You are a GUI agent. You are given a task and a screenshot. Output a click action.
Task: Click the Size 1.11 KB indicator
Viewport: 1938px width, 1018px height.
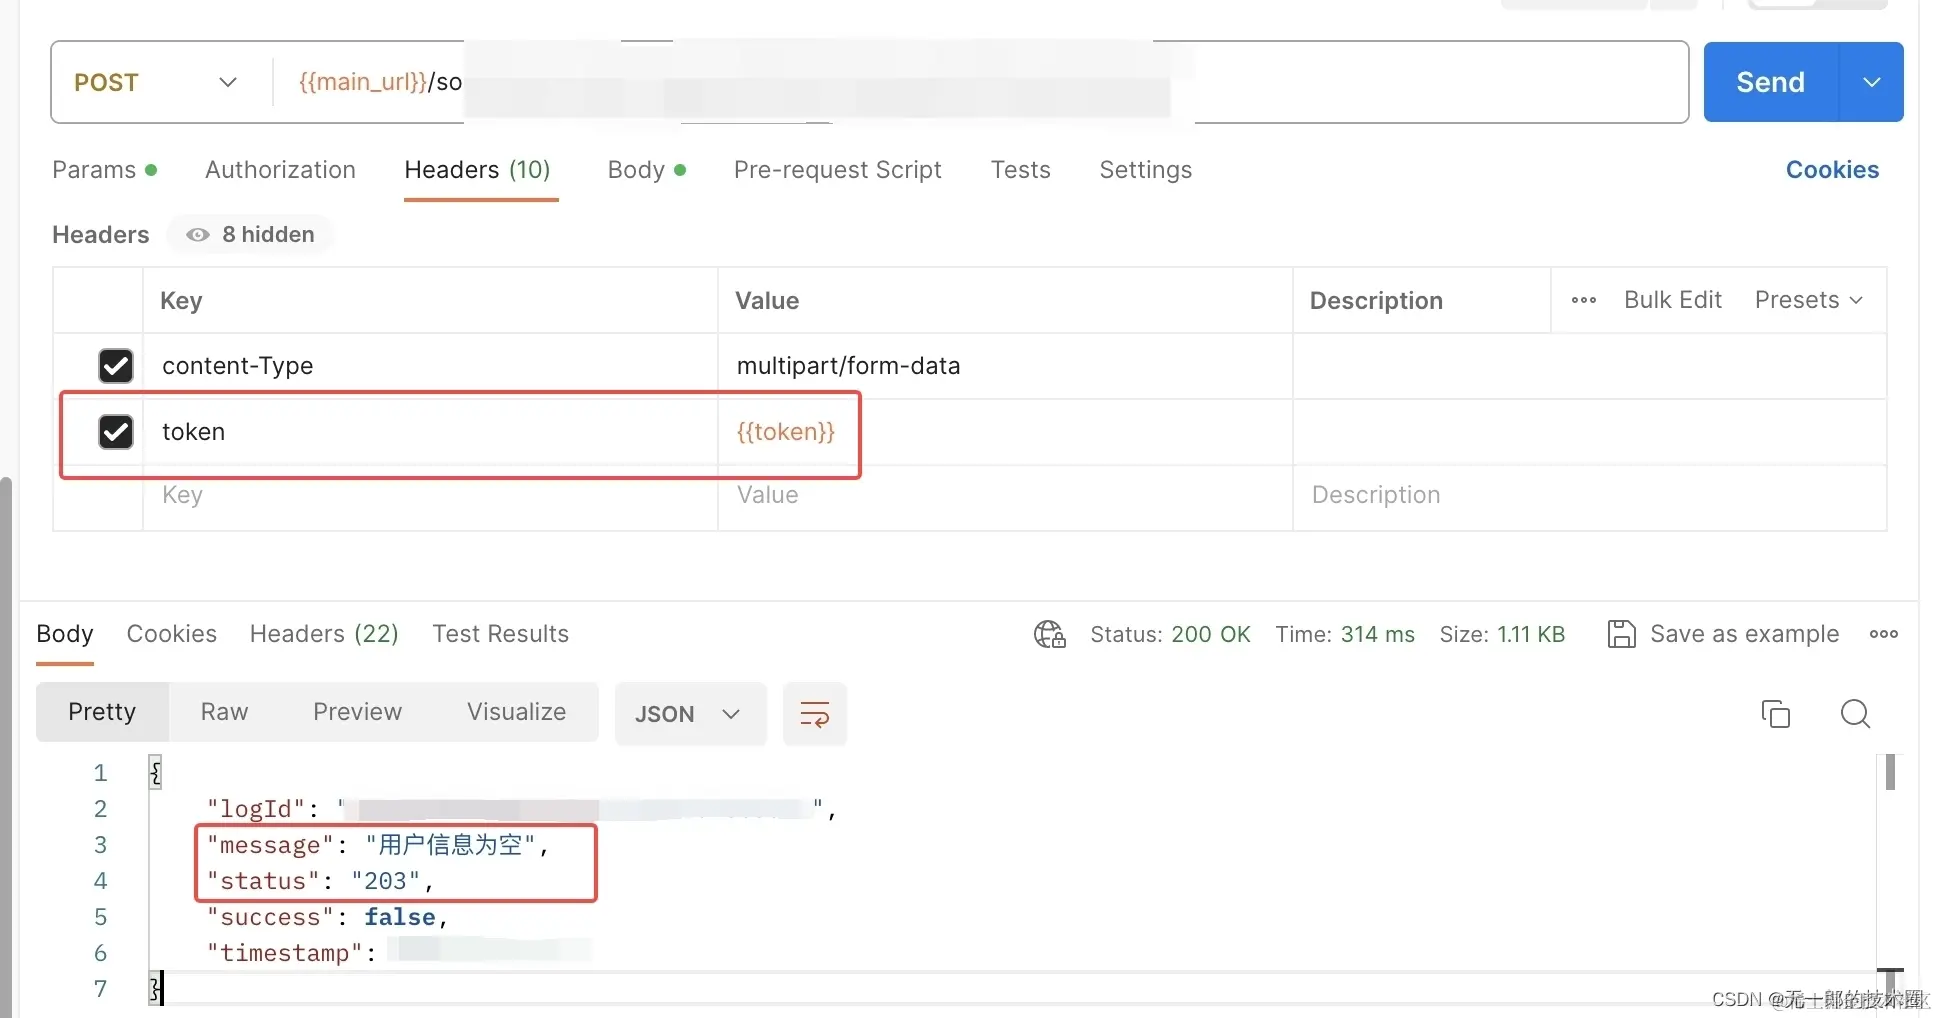click(x=1502, y=634)
